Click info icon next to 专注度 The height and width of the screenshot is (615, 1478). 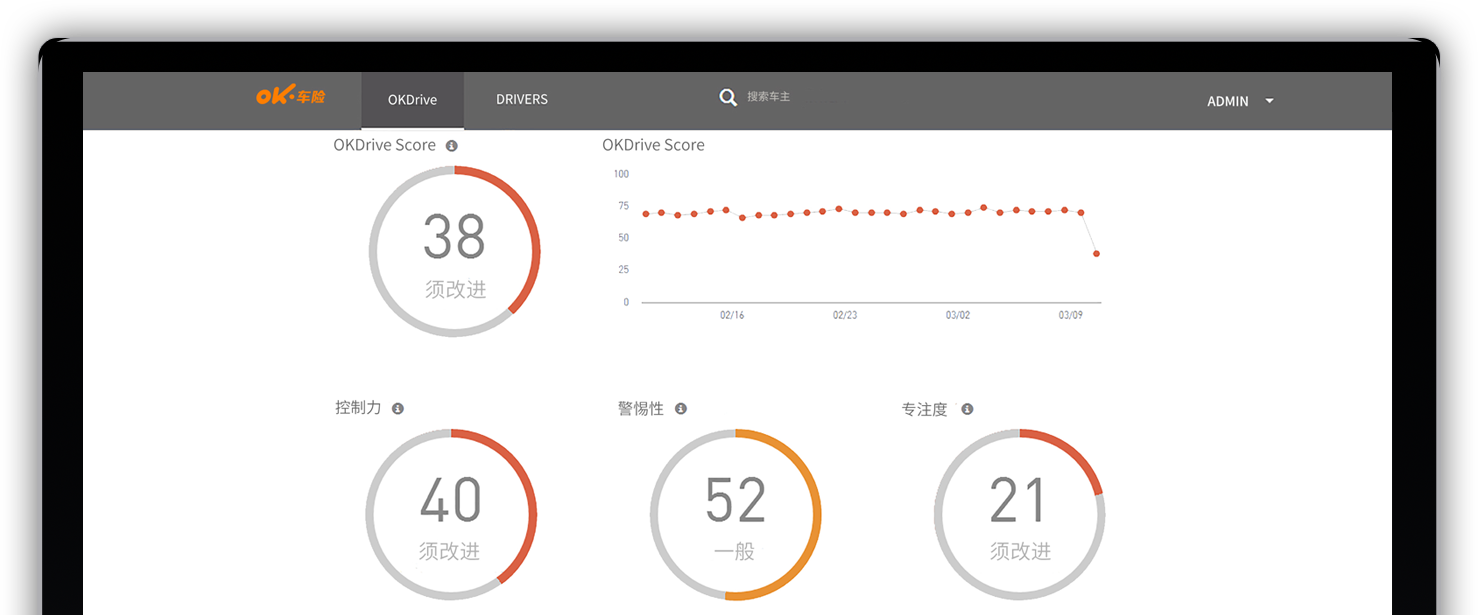click(x=967, y=409)
